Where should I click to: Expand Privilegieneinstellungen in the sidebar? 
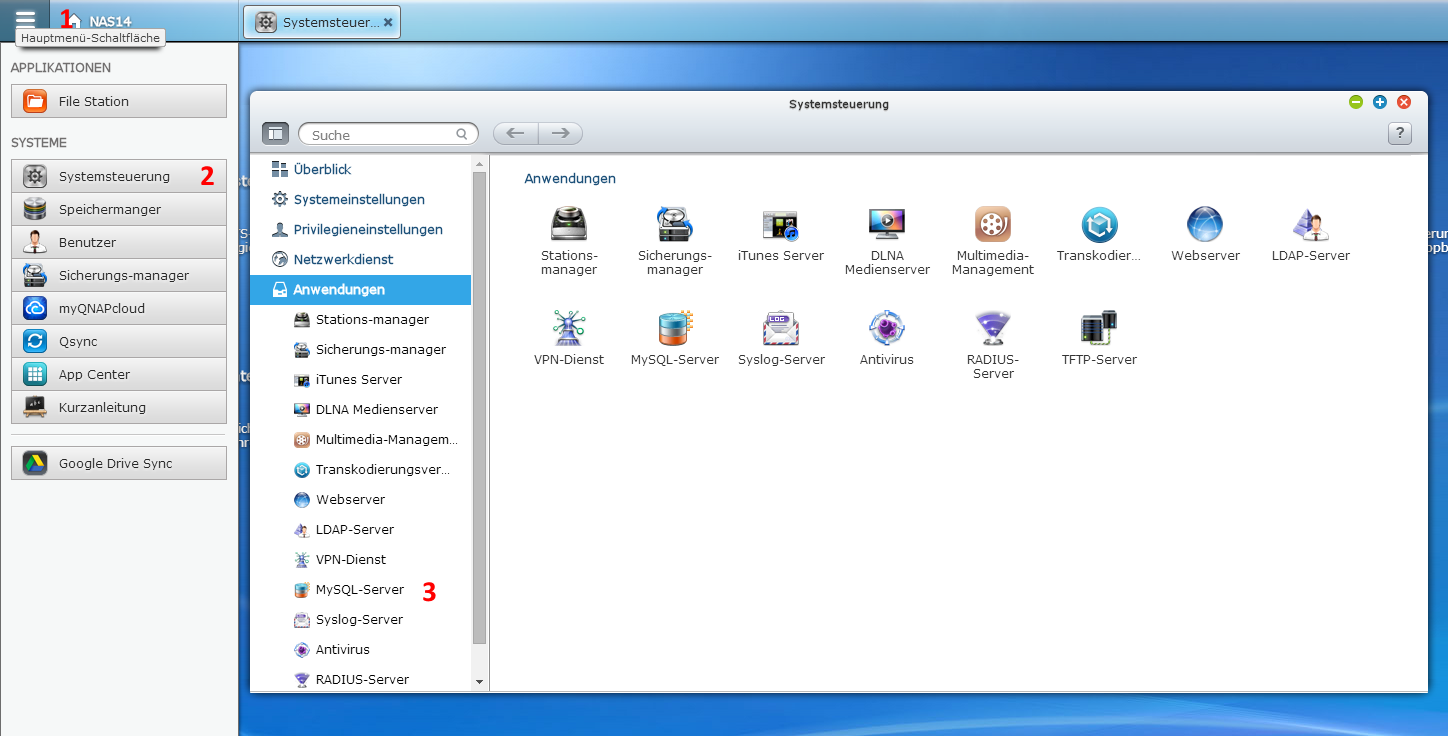click(x=360, y=230)
